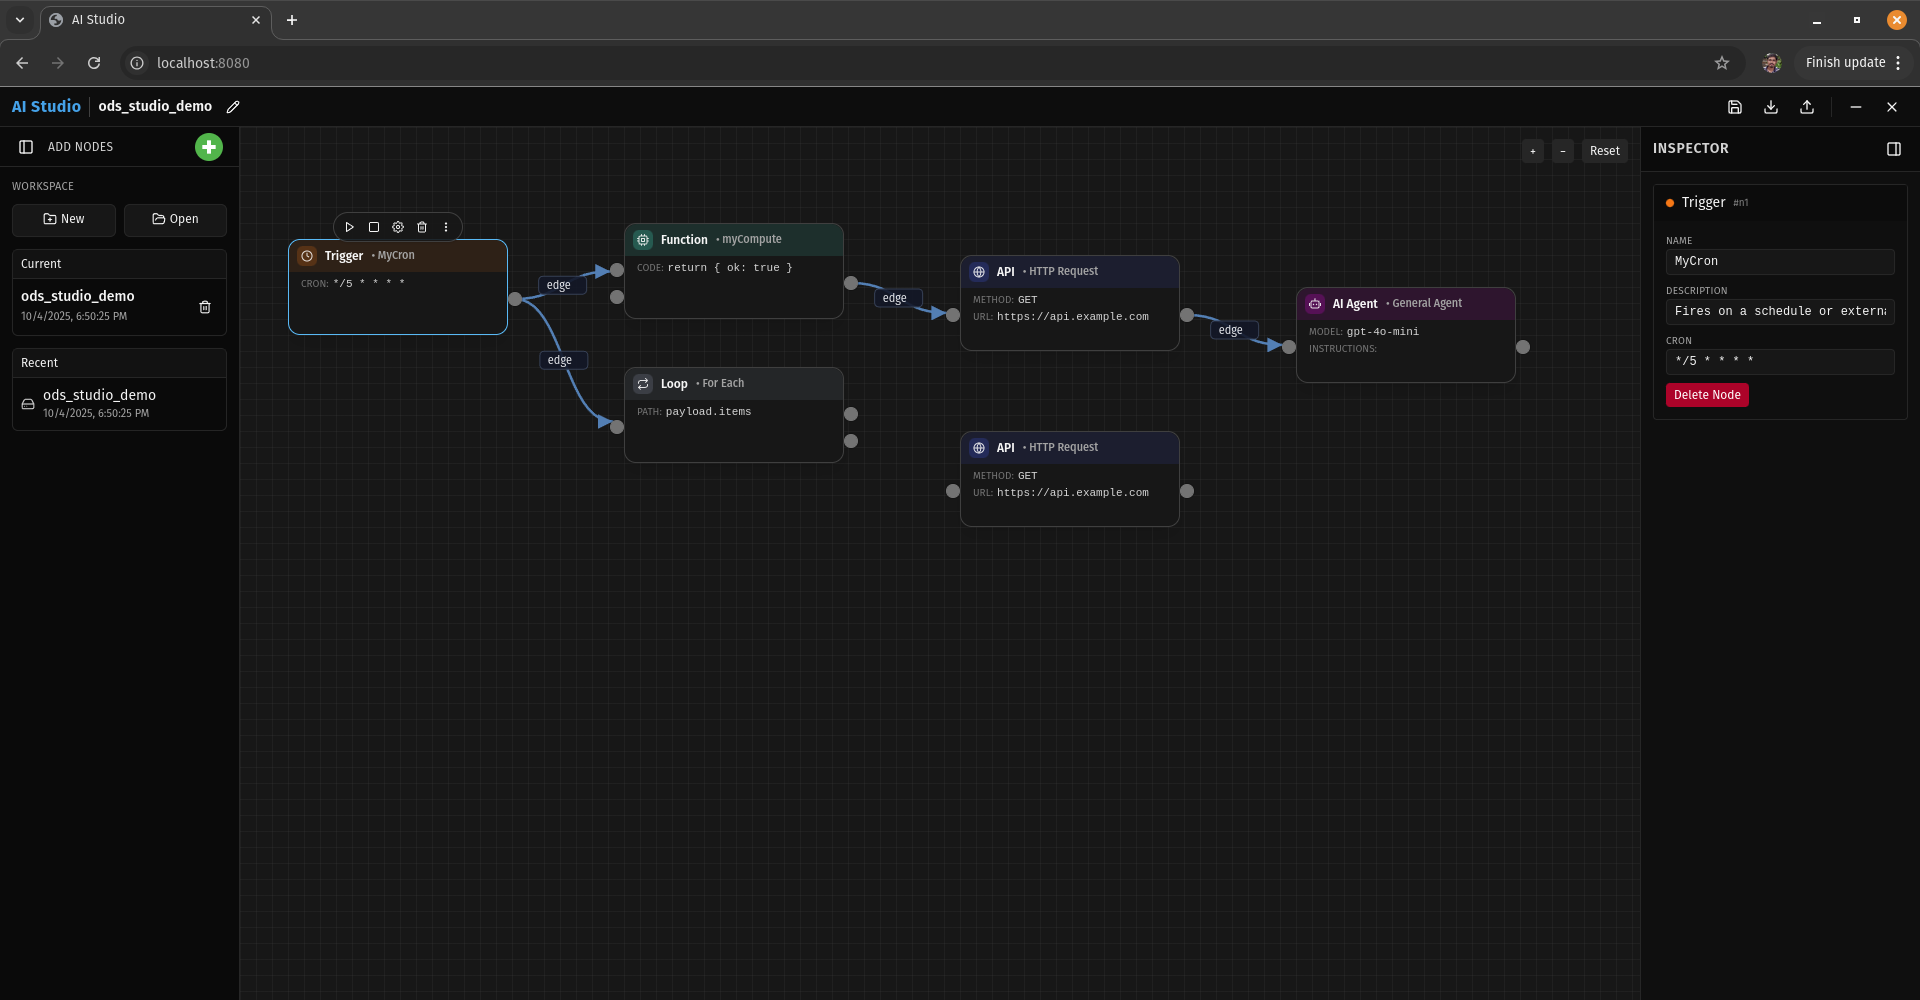The width and height of the screenshot is (1920, 1000).
Task: Toggle the left sidebar panel
Action: [26, 147]
